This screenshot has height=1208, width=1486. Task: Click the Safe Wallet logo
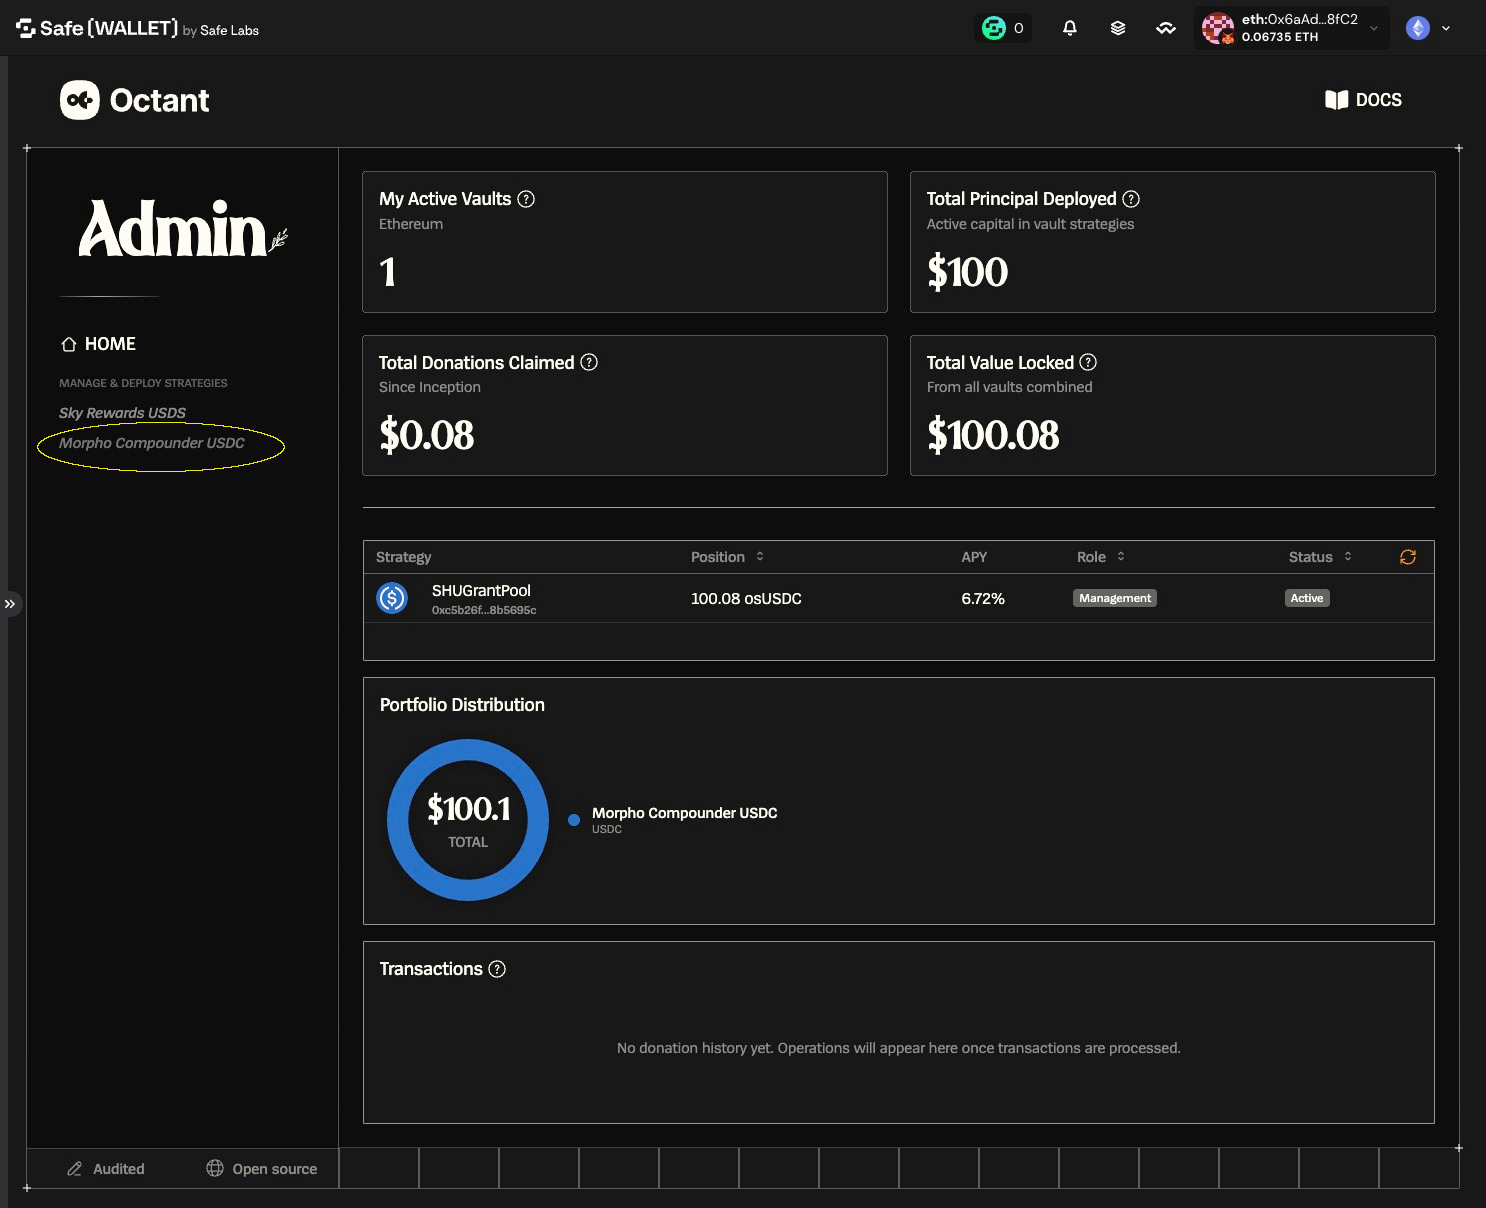point(137,28)
